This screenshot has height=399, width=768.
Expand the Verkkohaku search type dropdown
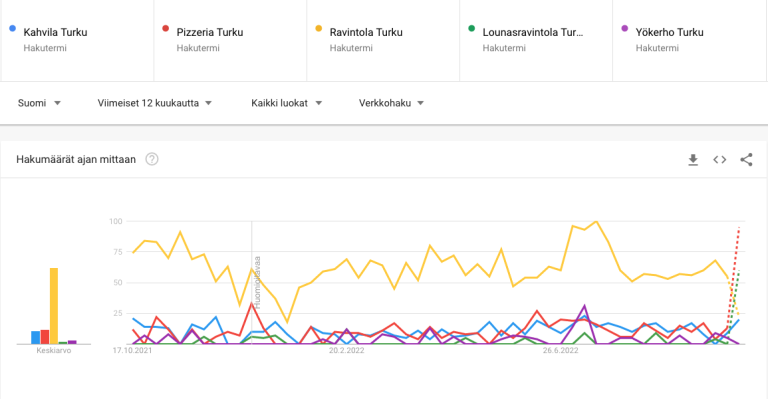tap(391, 103)
